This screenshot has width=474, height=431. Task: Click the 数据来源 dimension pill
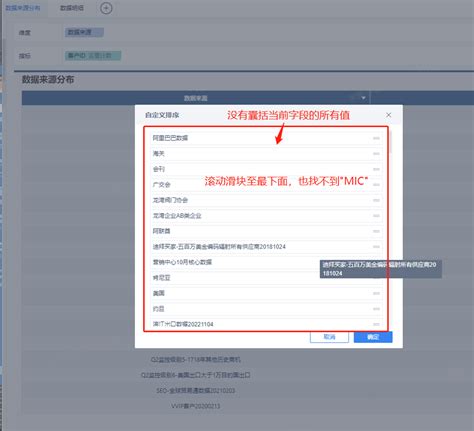pos(84,32)
